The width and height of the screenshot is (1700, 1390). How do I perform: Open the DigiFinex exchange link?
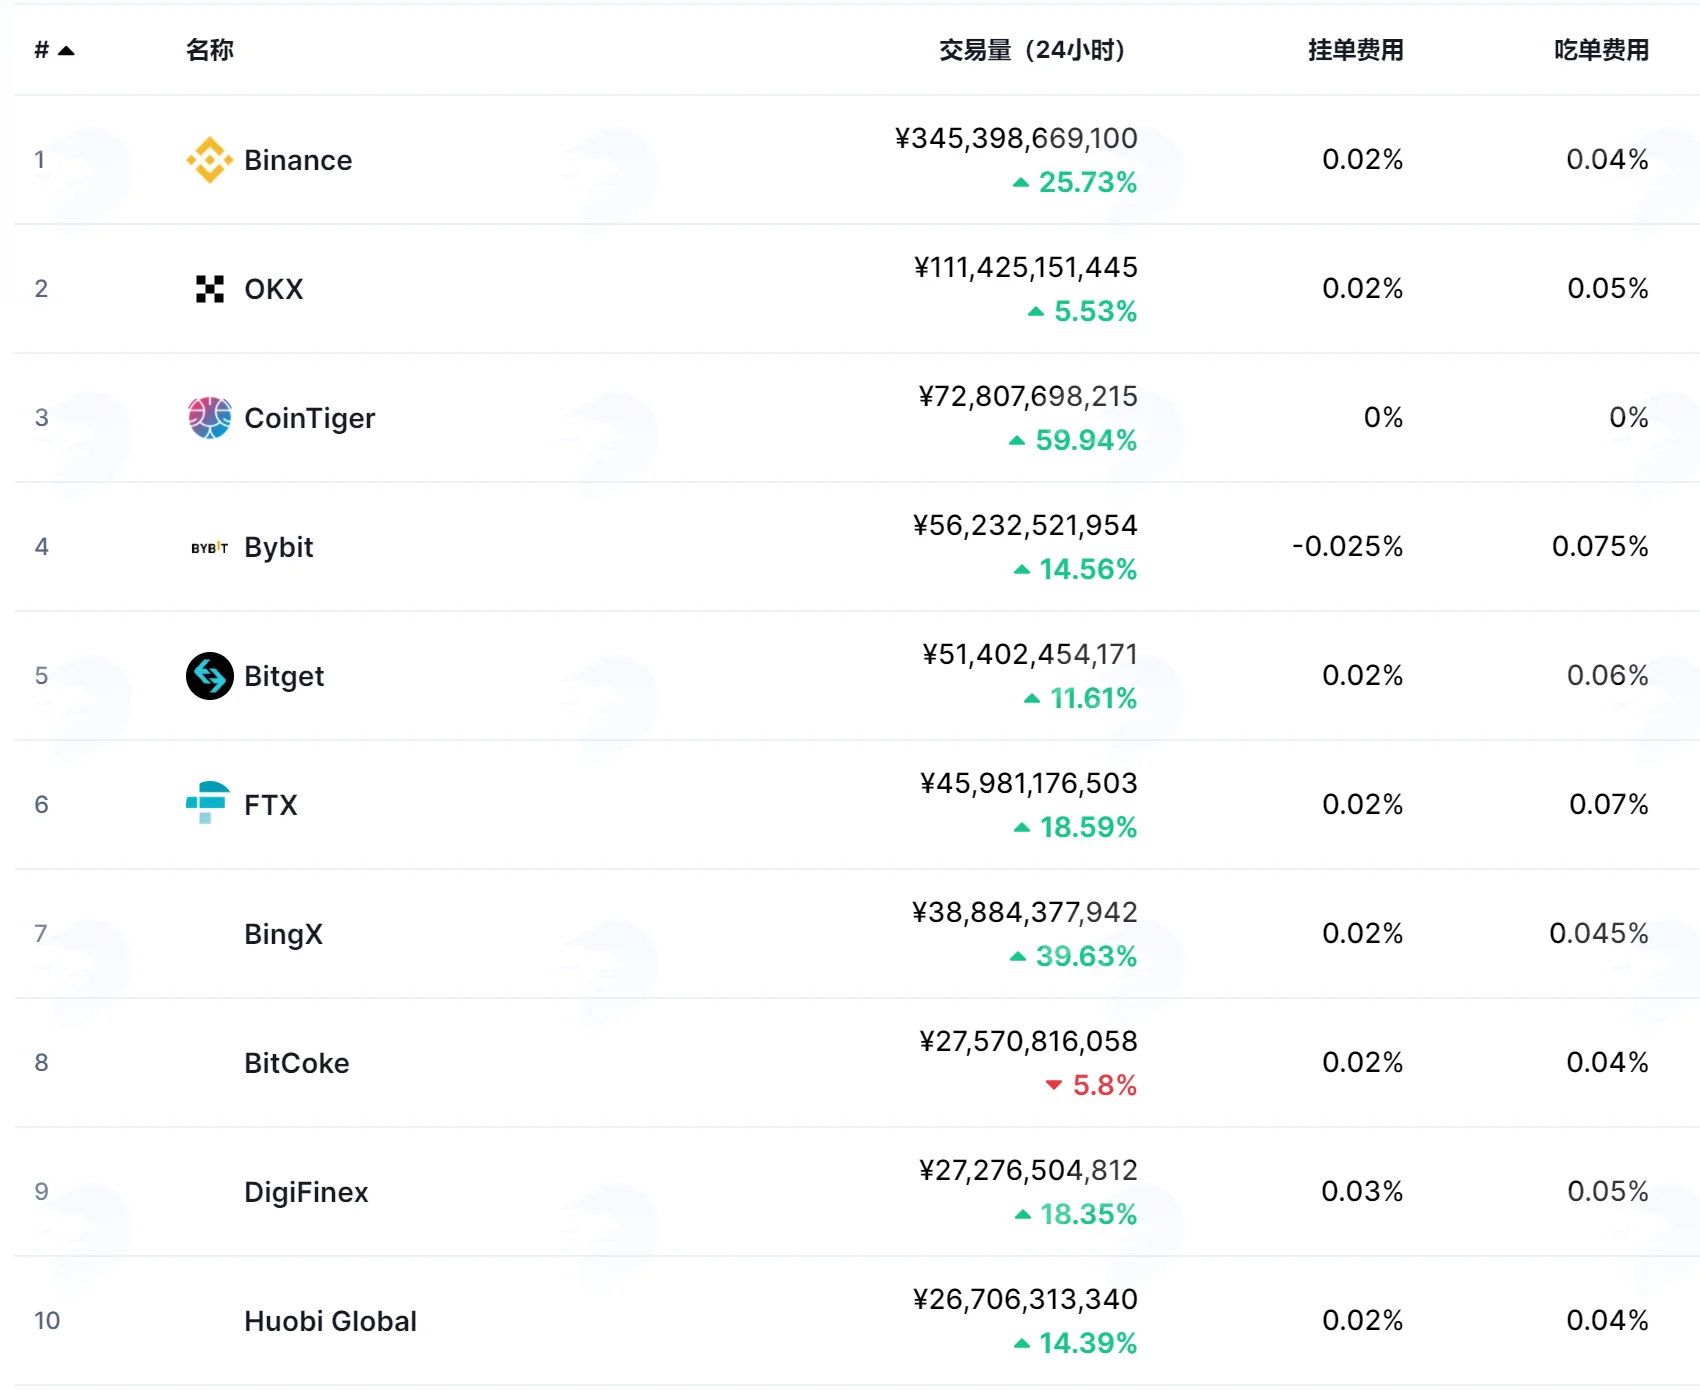(306, 1192)
